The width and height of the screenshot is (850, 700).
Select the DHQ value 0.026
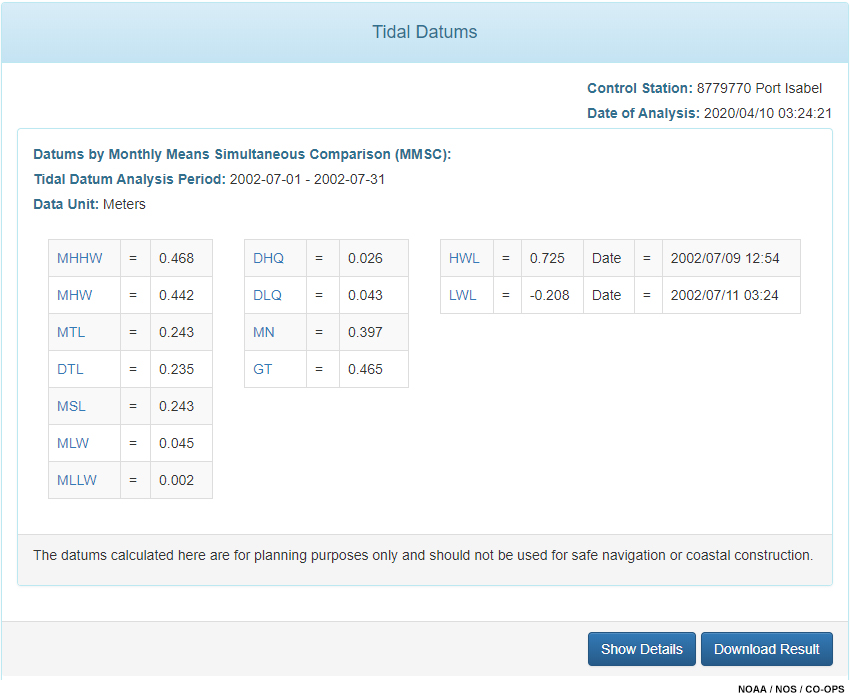click(365, 258)
